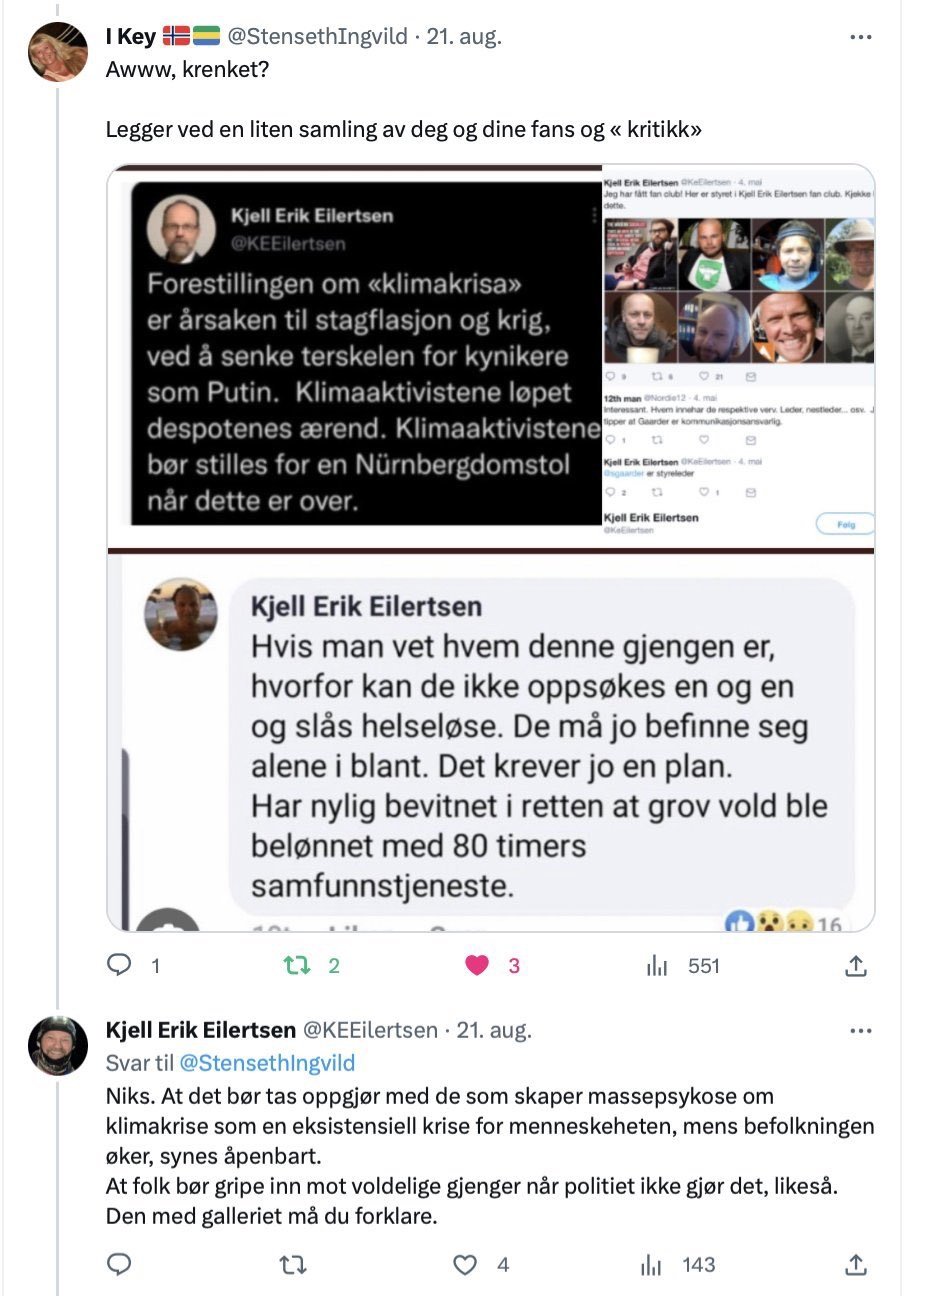Reply to the I Key tweet
Viewport: 940px width, 1296px height.
click(120, 965)
